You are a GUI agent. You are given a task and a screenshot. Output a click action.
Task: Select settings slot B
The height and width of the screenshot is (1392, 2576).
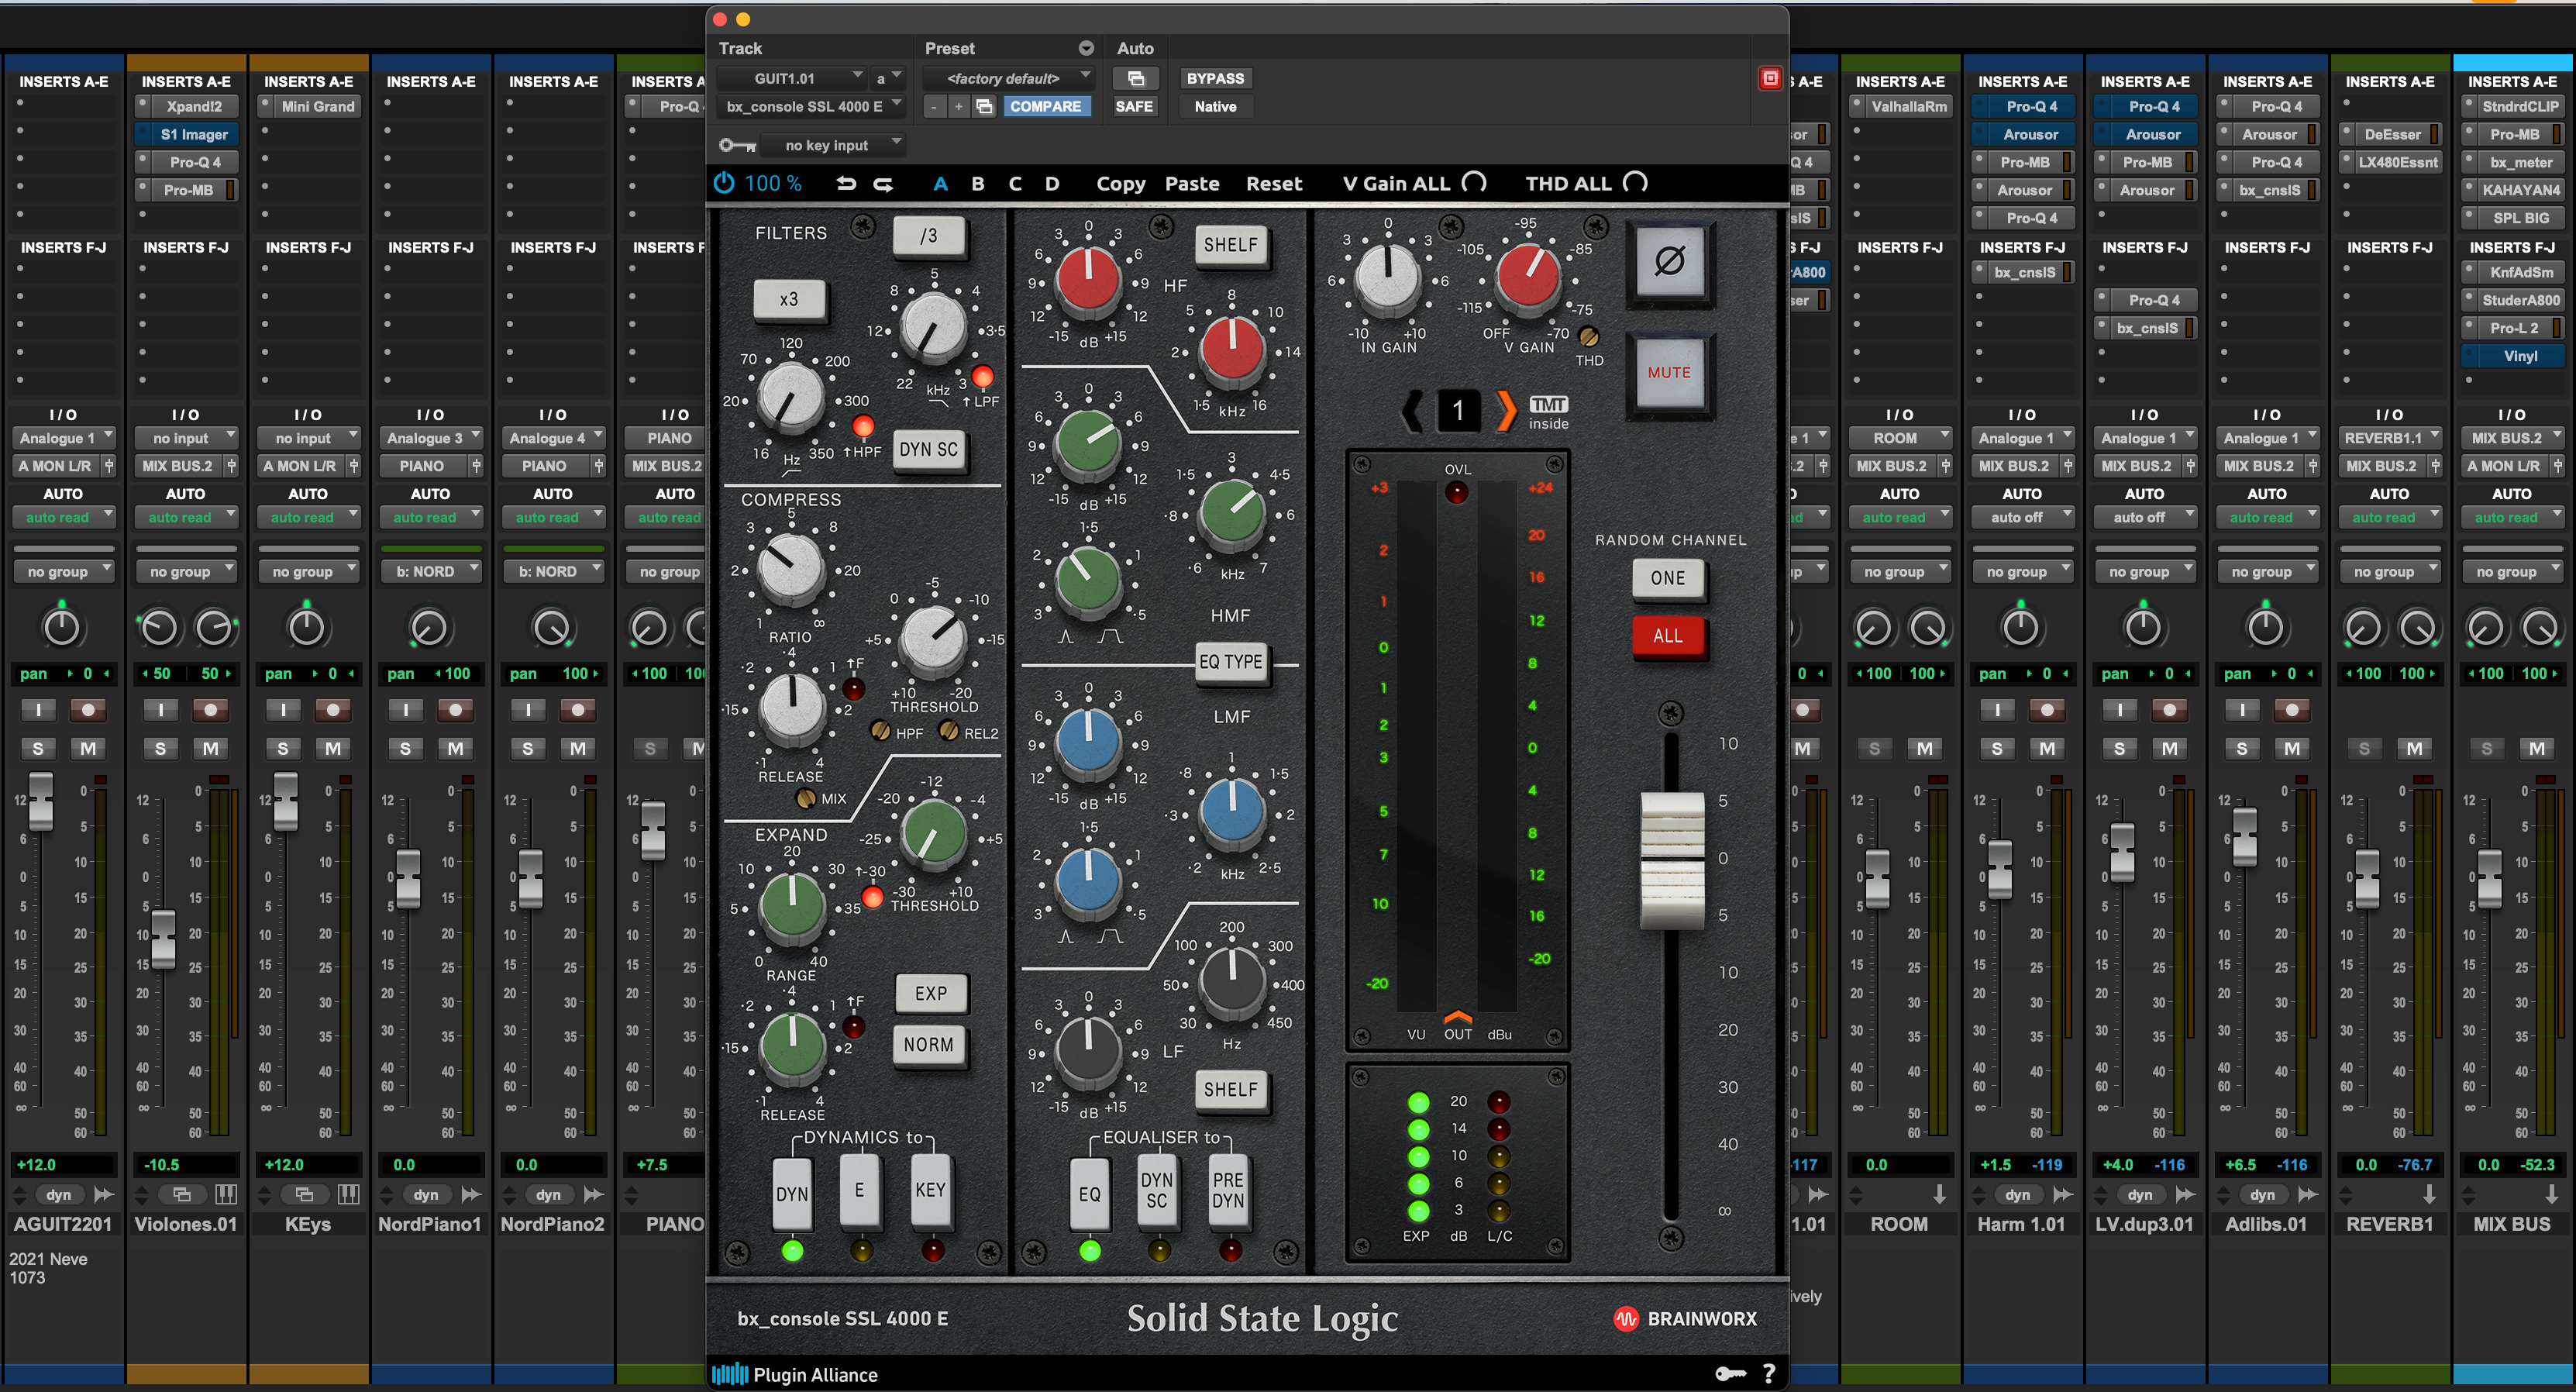pyautogui.click(x=978, y=184)
